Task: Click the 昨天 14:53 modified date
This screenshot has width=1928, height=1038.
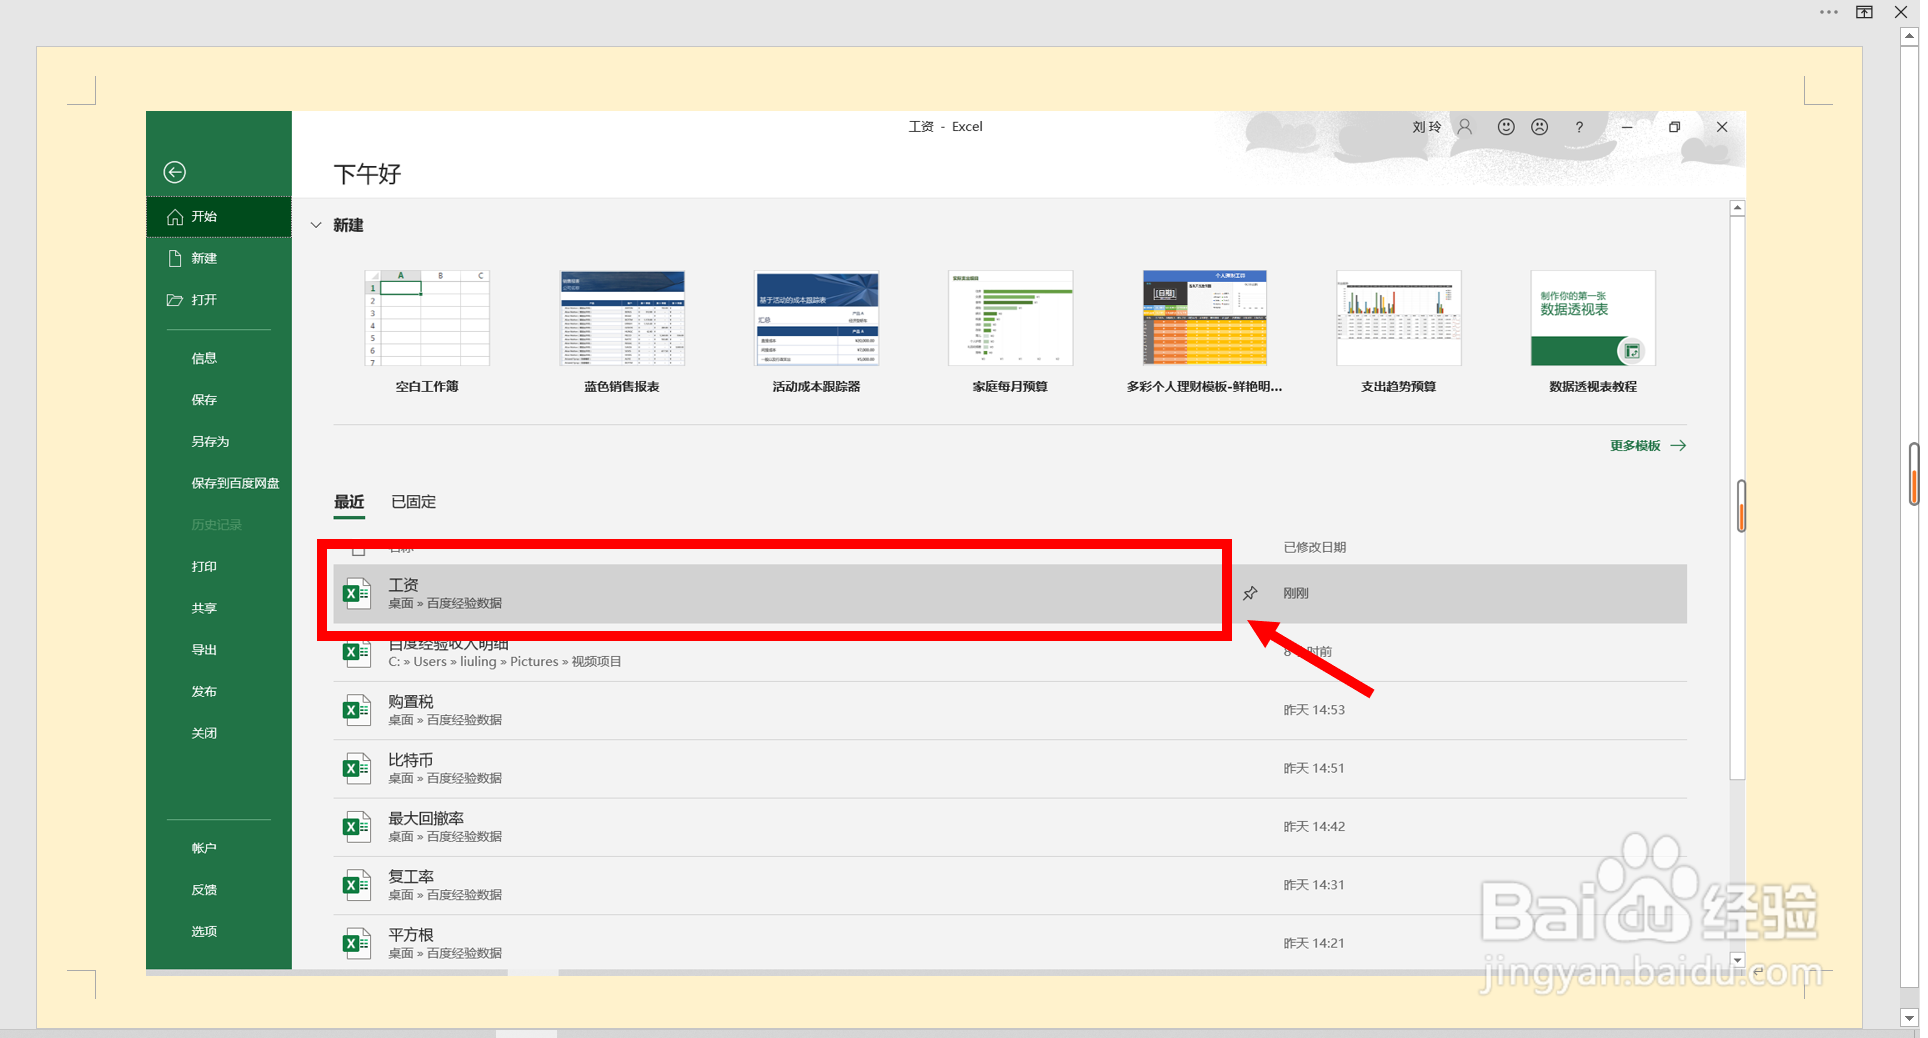Action: point(1314,710)
